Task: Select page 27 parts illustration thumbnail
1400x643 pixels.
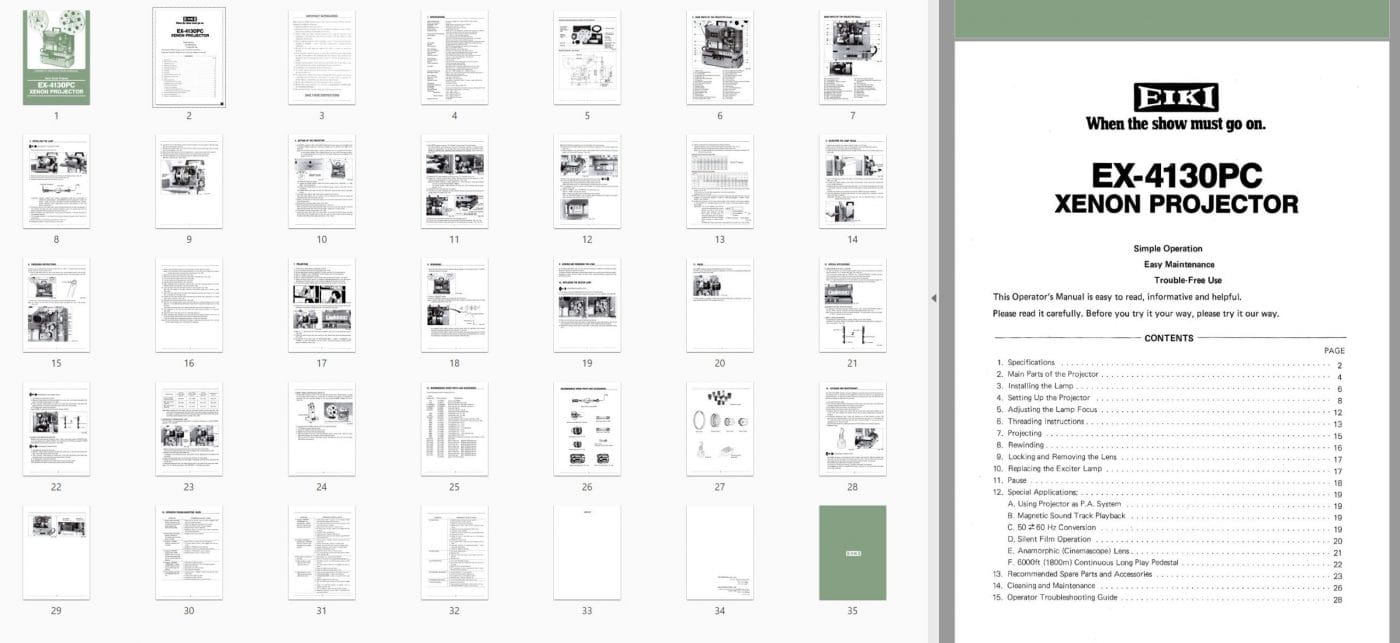Action: coord(719,428)
